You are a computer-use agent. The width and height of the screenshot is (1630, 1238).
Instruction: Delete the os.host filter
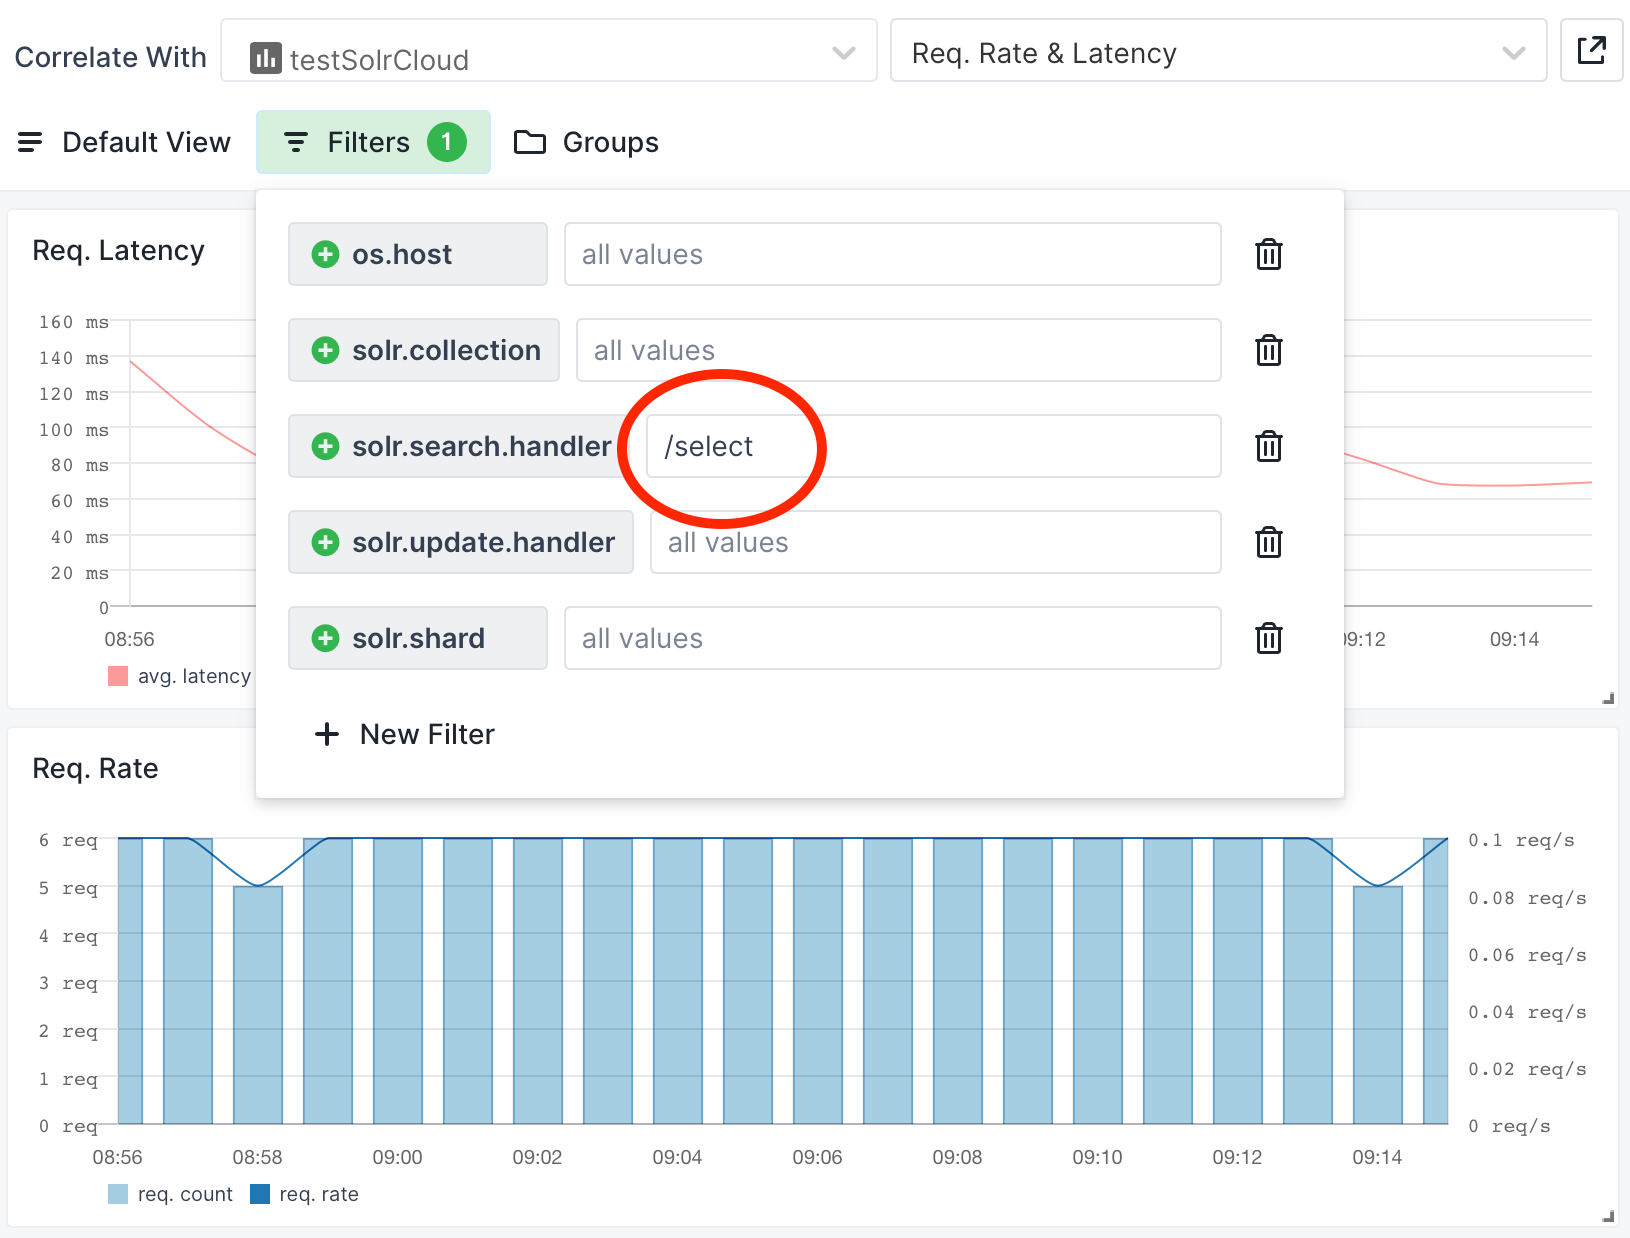coord(1269,254)
